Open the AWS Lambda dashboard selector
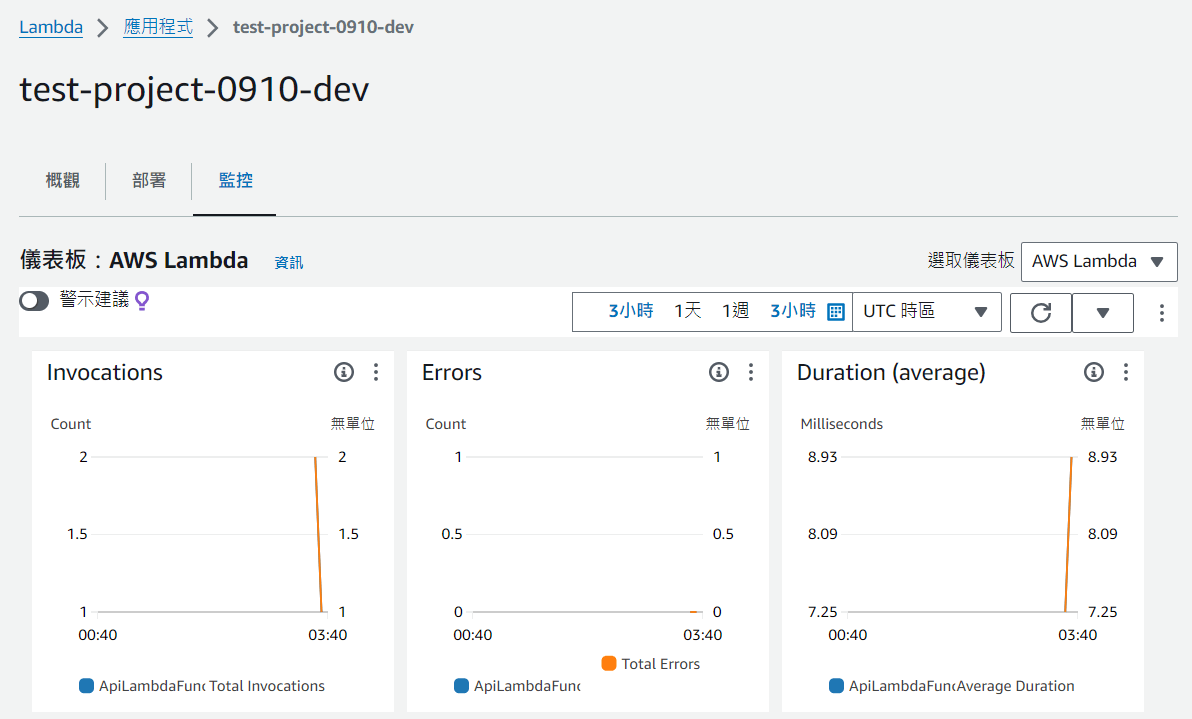The height and width of the screenshot is (719, 1192). click(x=1098, y=261)
